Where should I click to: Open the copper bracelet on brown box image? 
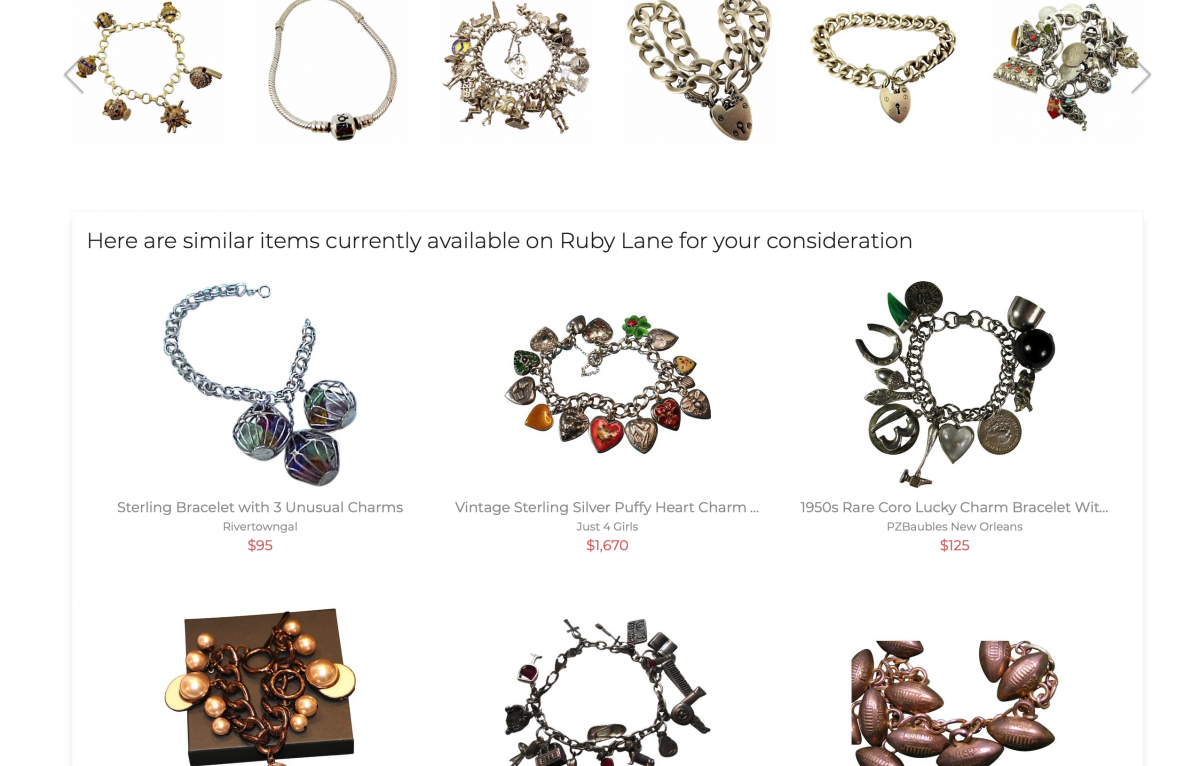(x=260, y=687)
